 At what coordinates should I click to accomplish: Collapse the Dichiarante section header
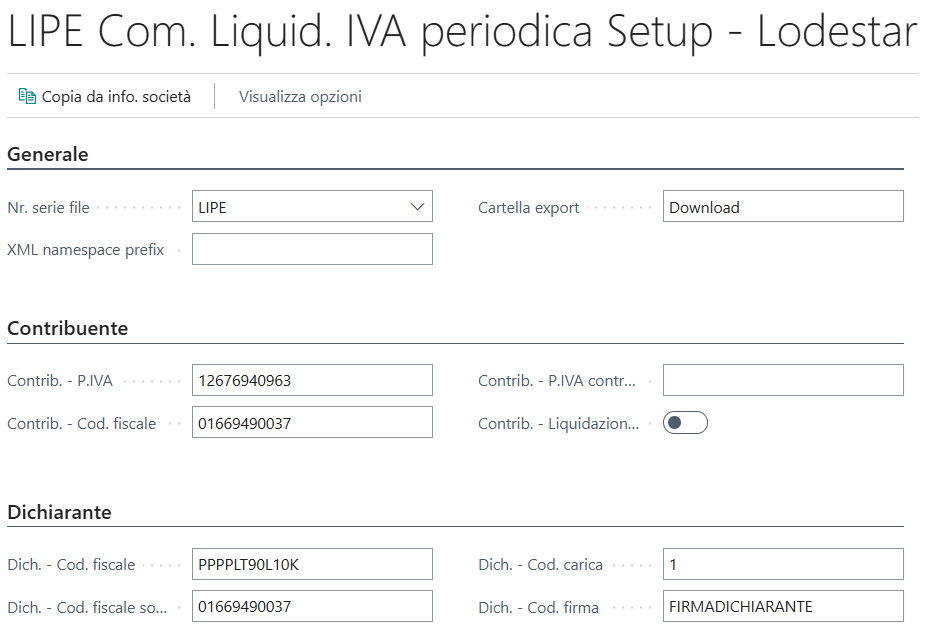[58, 510]
